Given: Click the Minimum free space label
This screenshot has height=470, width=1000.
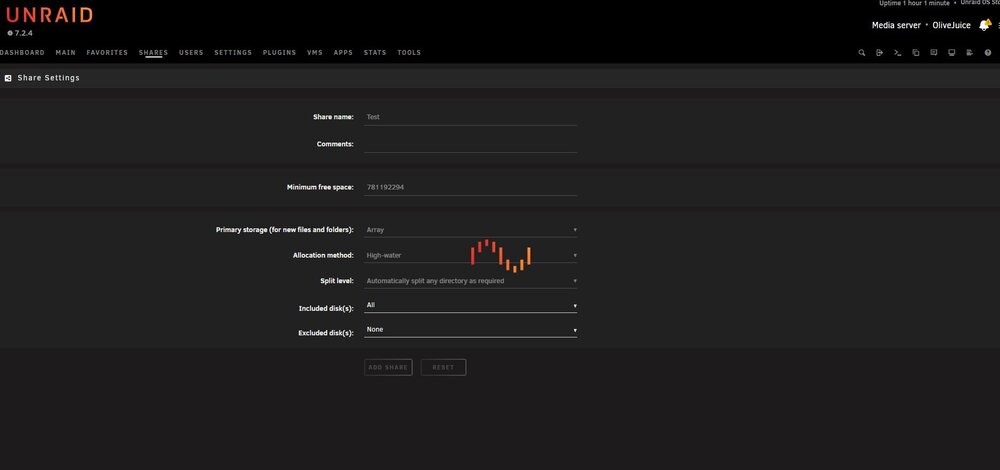Looking at the screenshot, I should (x=320, y=187).
